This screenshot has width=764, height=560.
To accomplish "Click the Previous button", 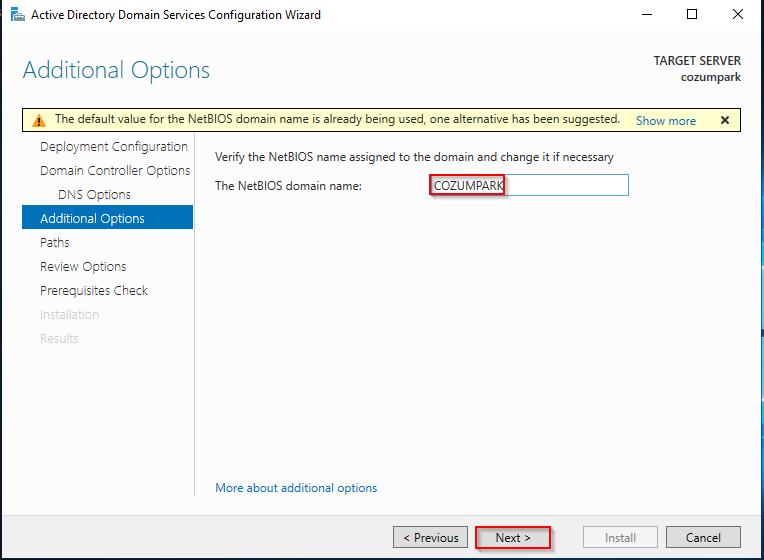I will coord(430,537).
